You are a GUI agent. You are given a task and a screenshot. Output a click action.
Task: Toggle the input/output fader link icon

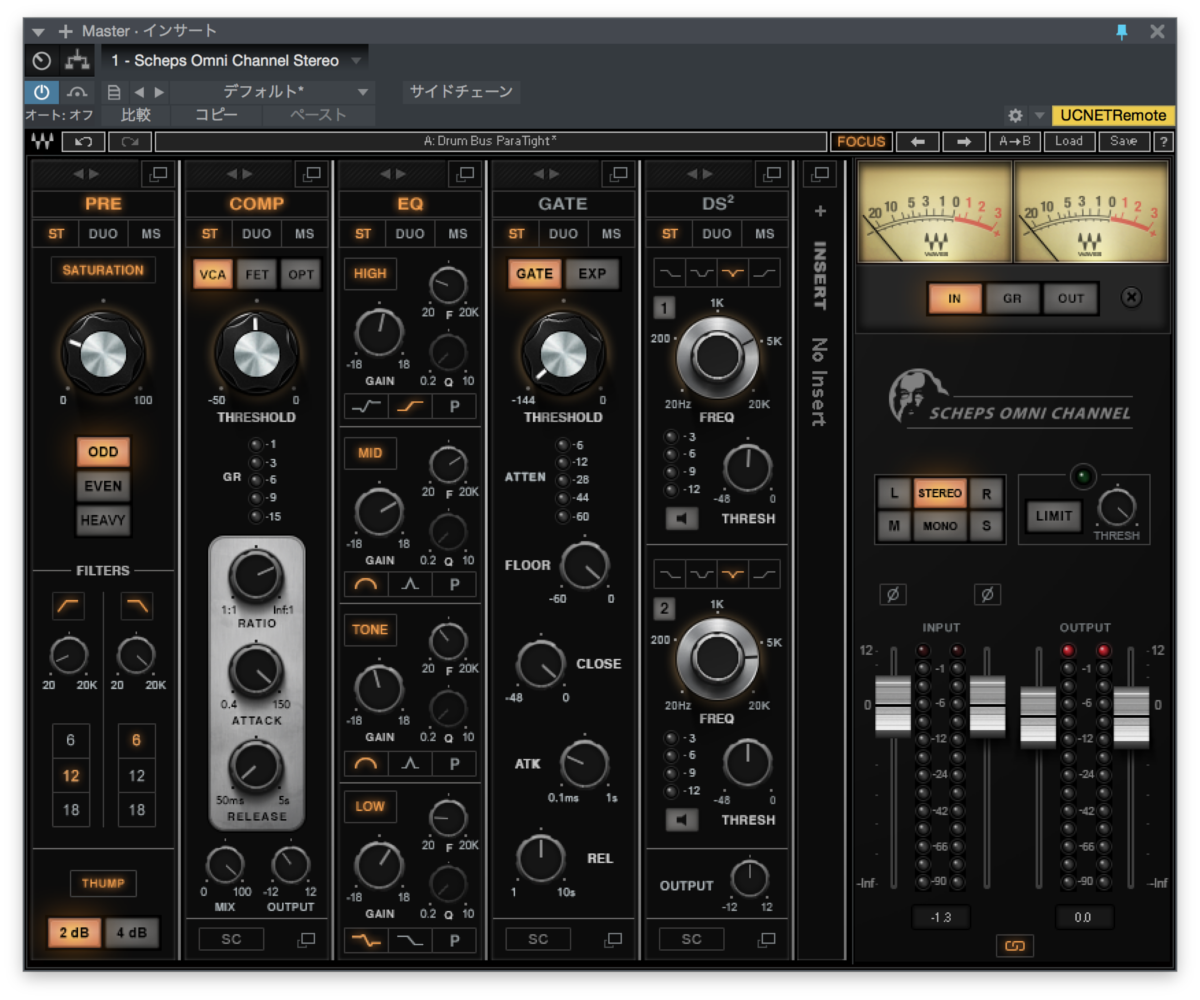1014,945
